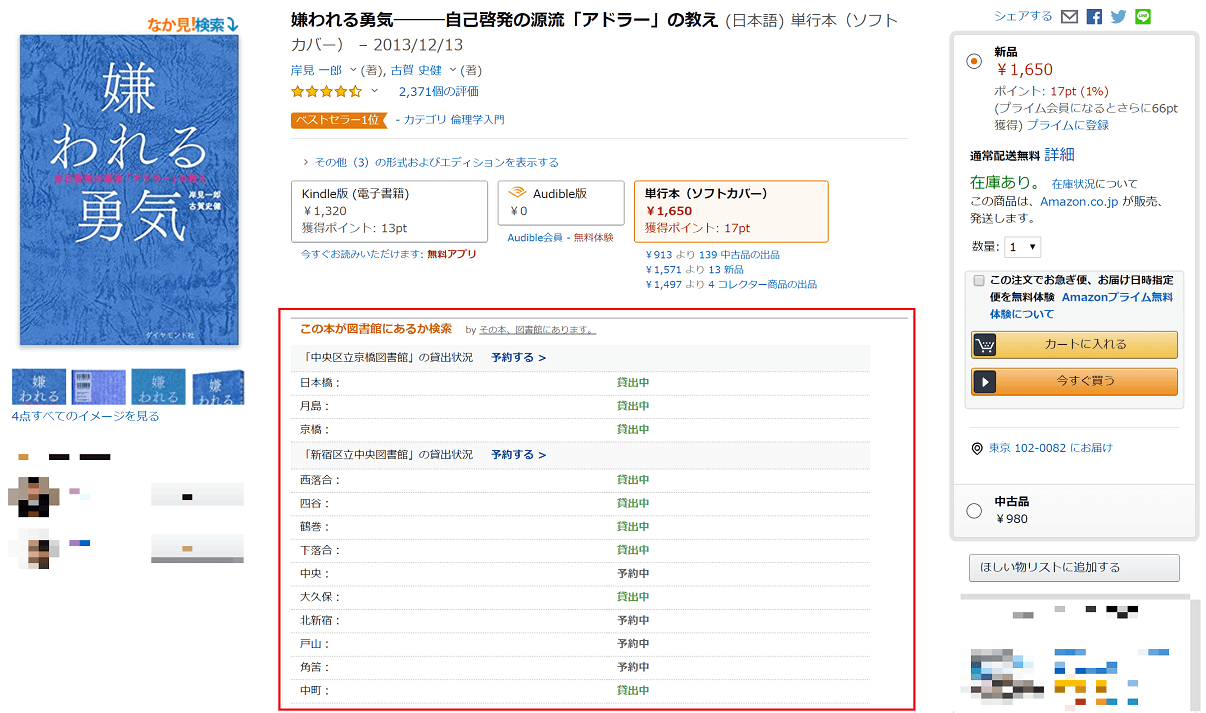Enable the お急ぎ便 free trial checkbox

click(979, 281)
